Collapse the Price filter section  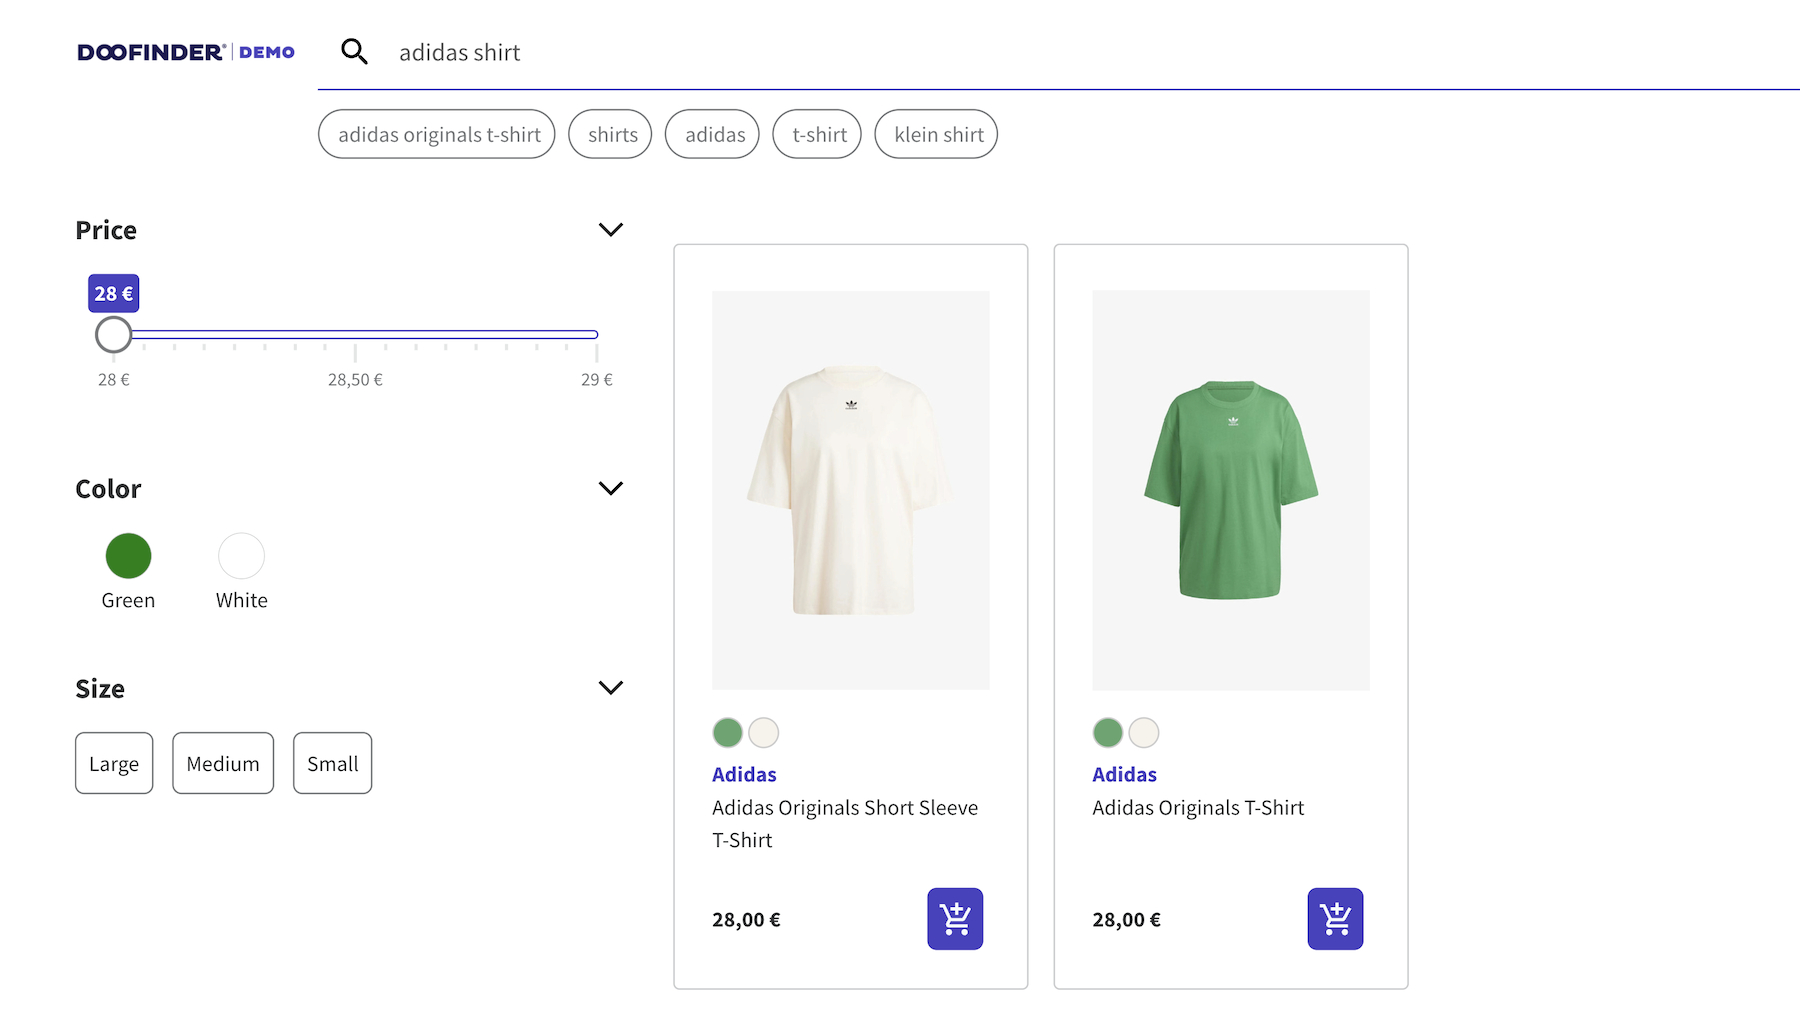pos(611,230)
